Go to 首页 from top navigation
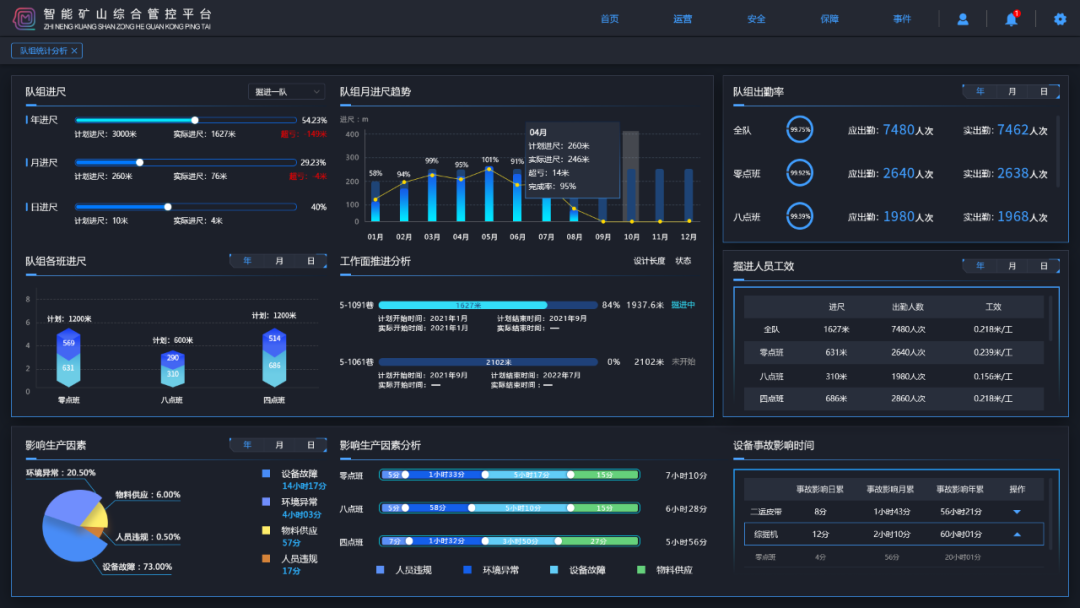The width and height of the screenshot is (1080, 608). click(610, 19)
